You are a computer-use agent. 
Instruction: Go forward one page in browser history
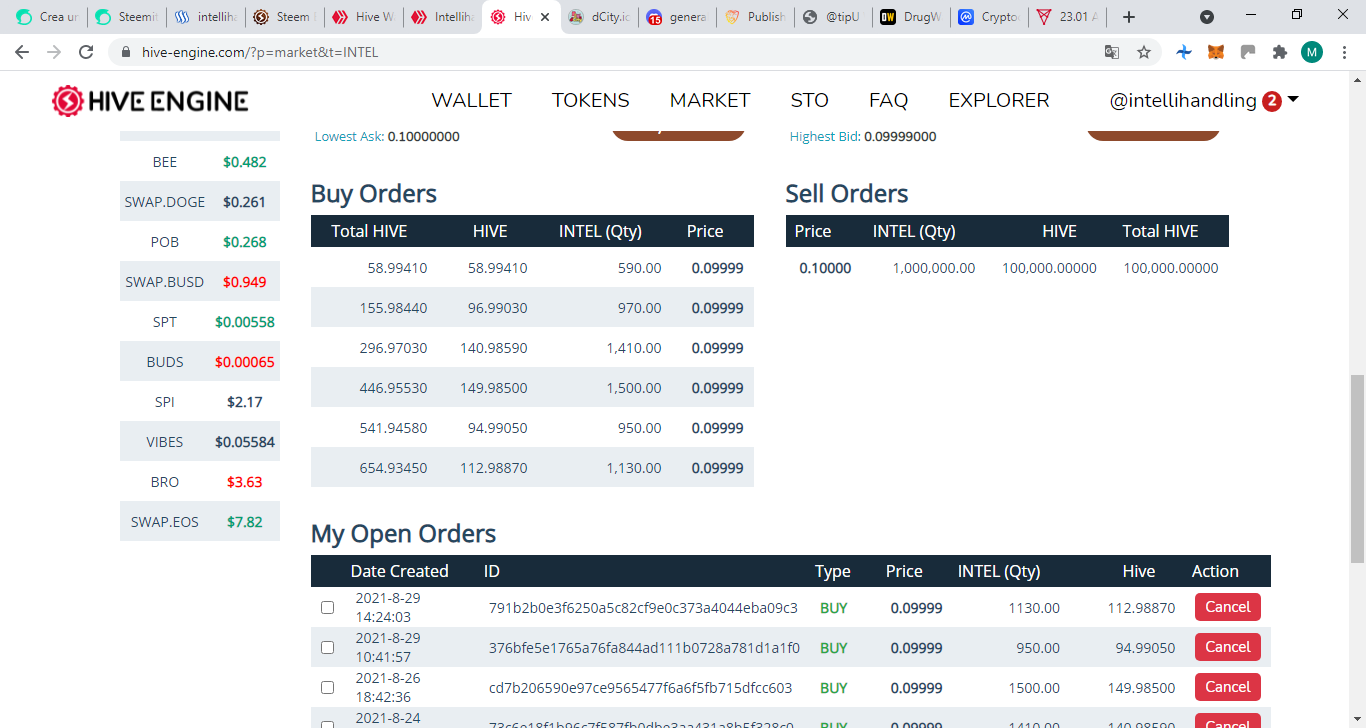click(54, 52)
